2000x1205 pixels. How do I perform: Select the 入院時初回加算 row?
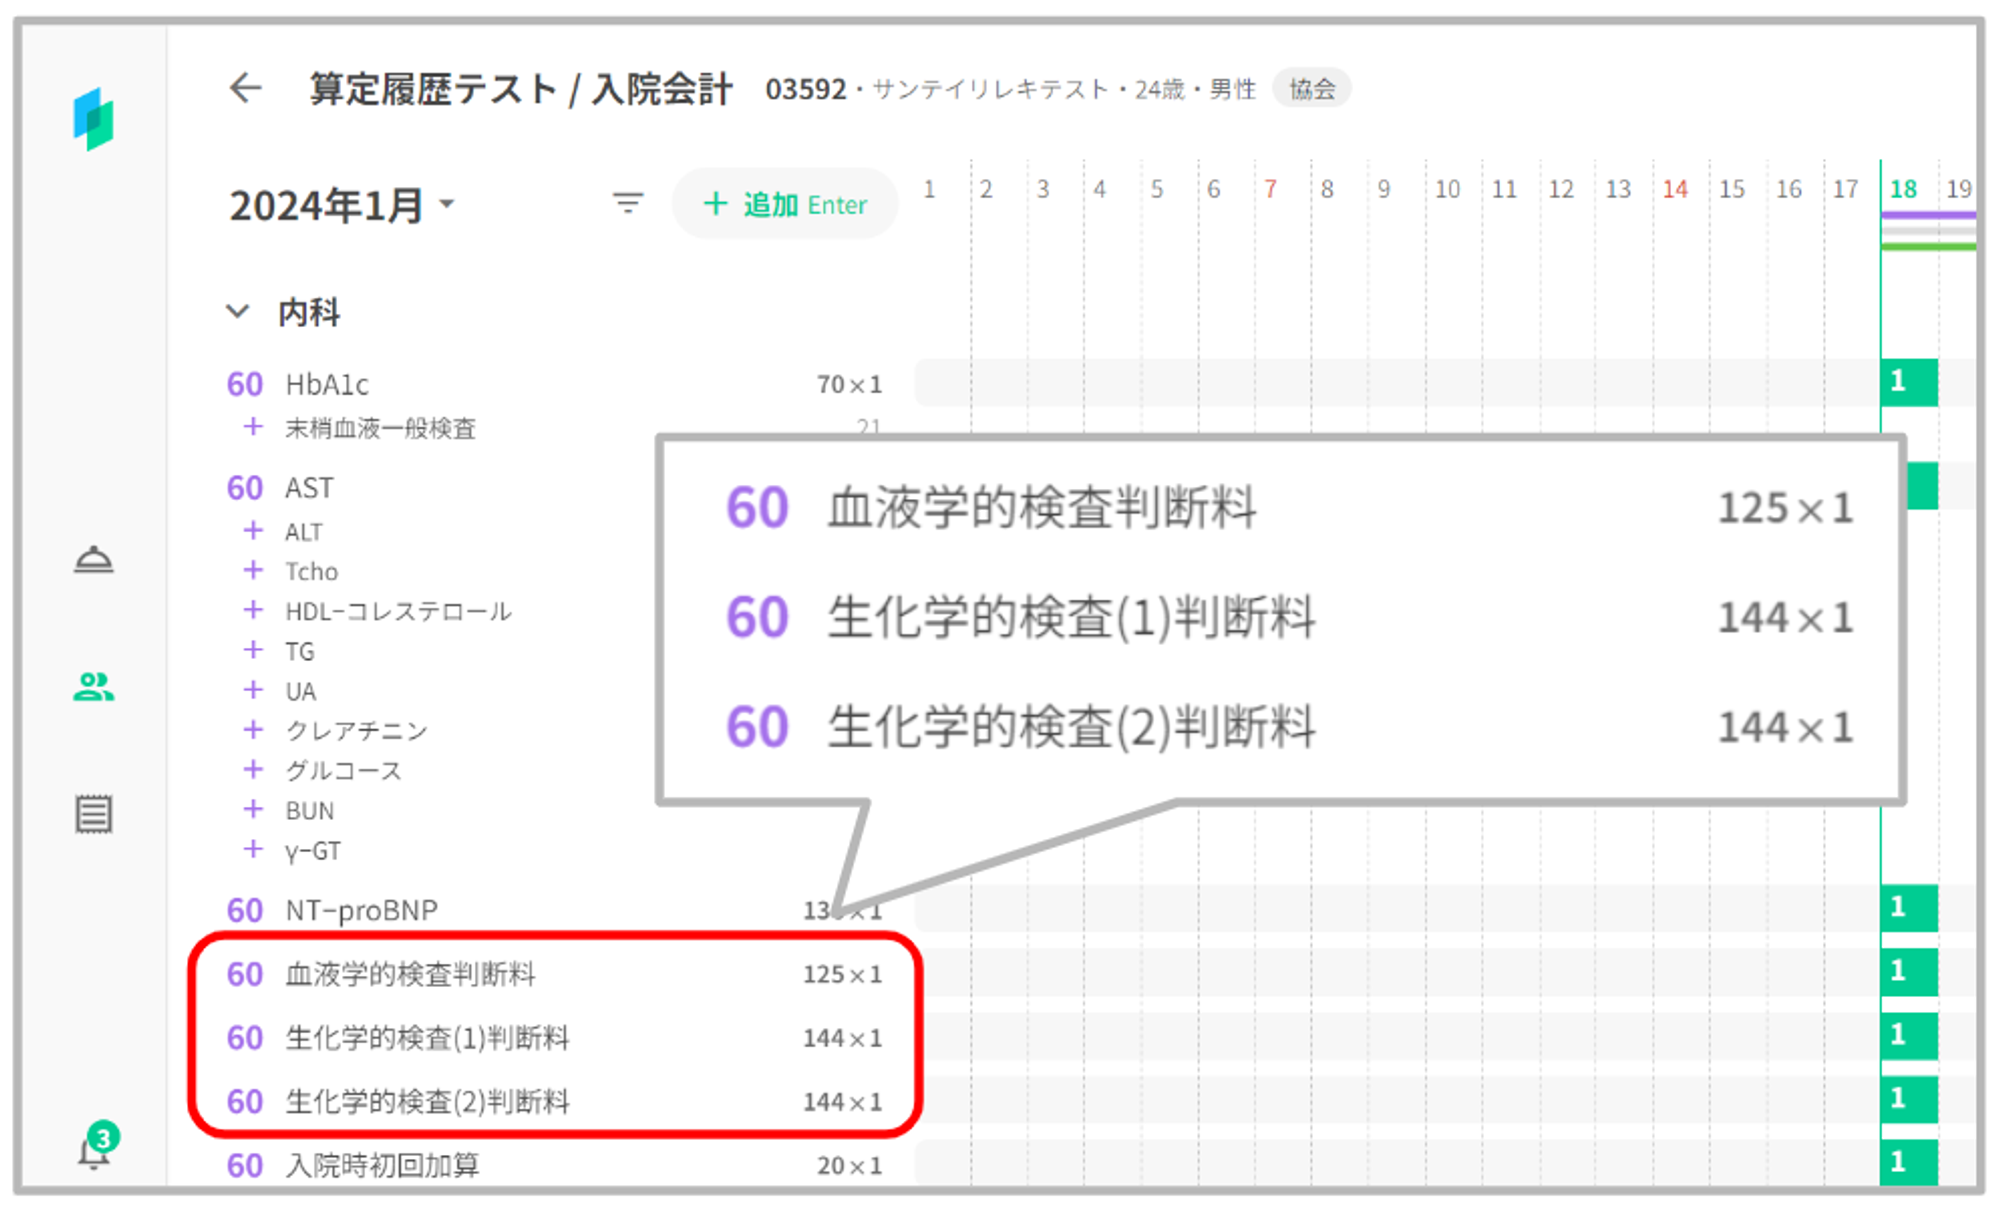[x=382, y=1165]
